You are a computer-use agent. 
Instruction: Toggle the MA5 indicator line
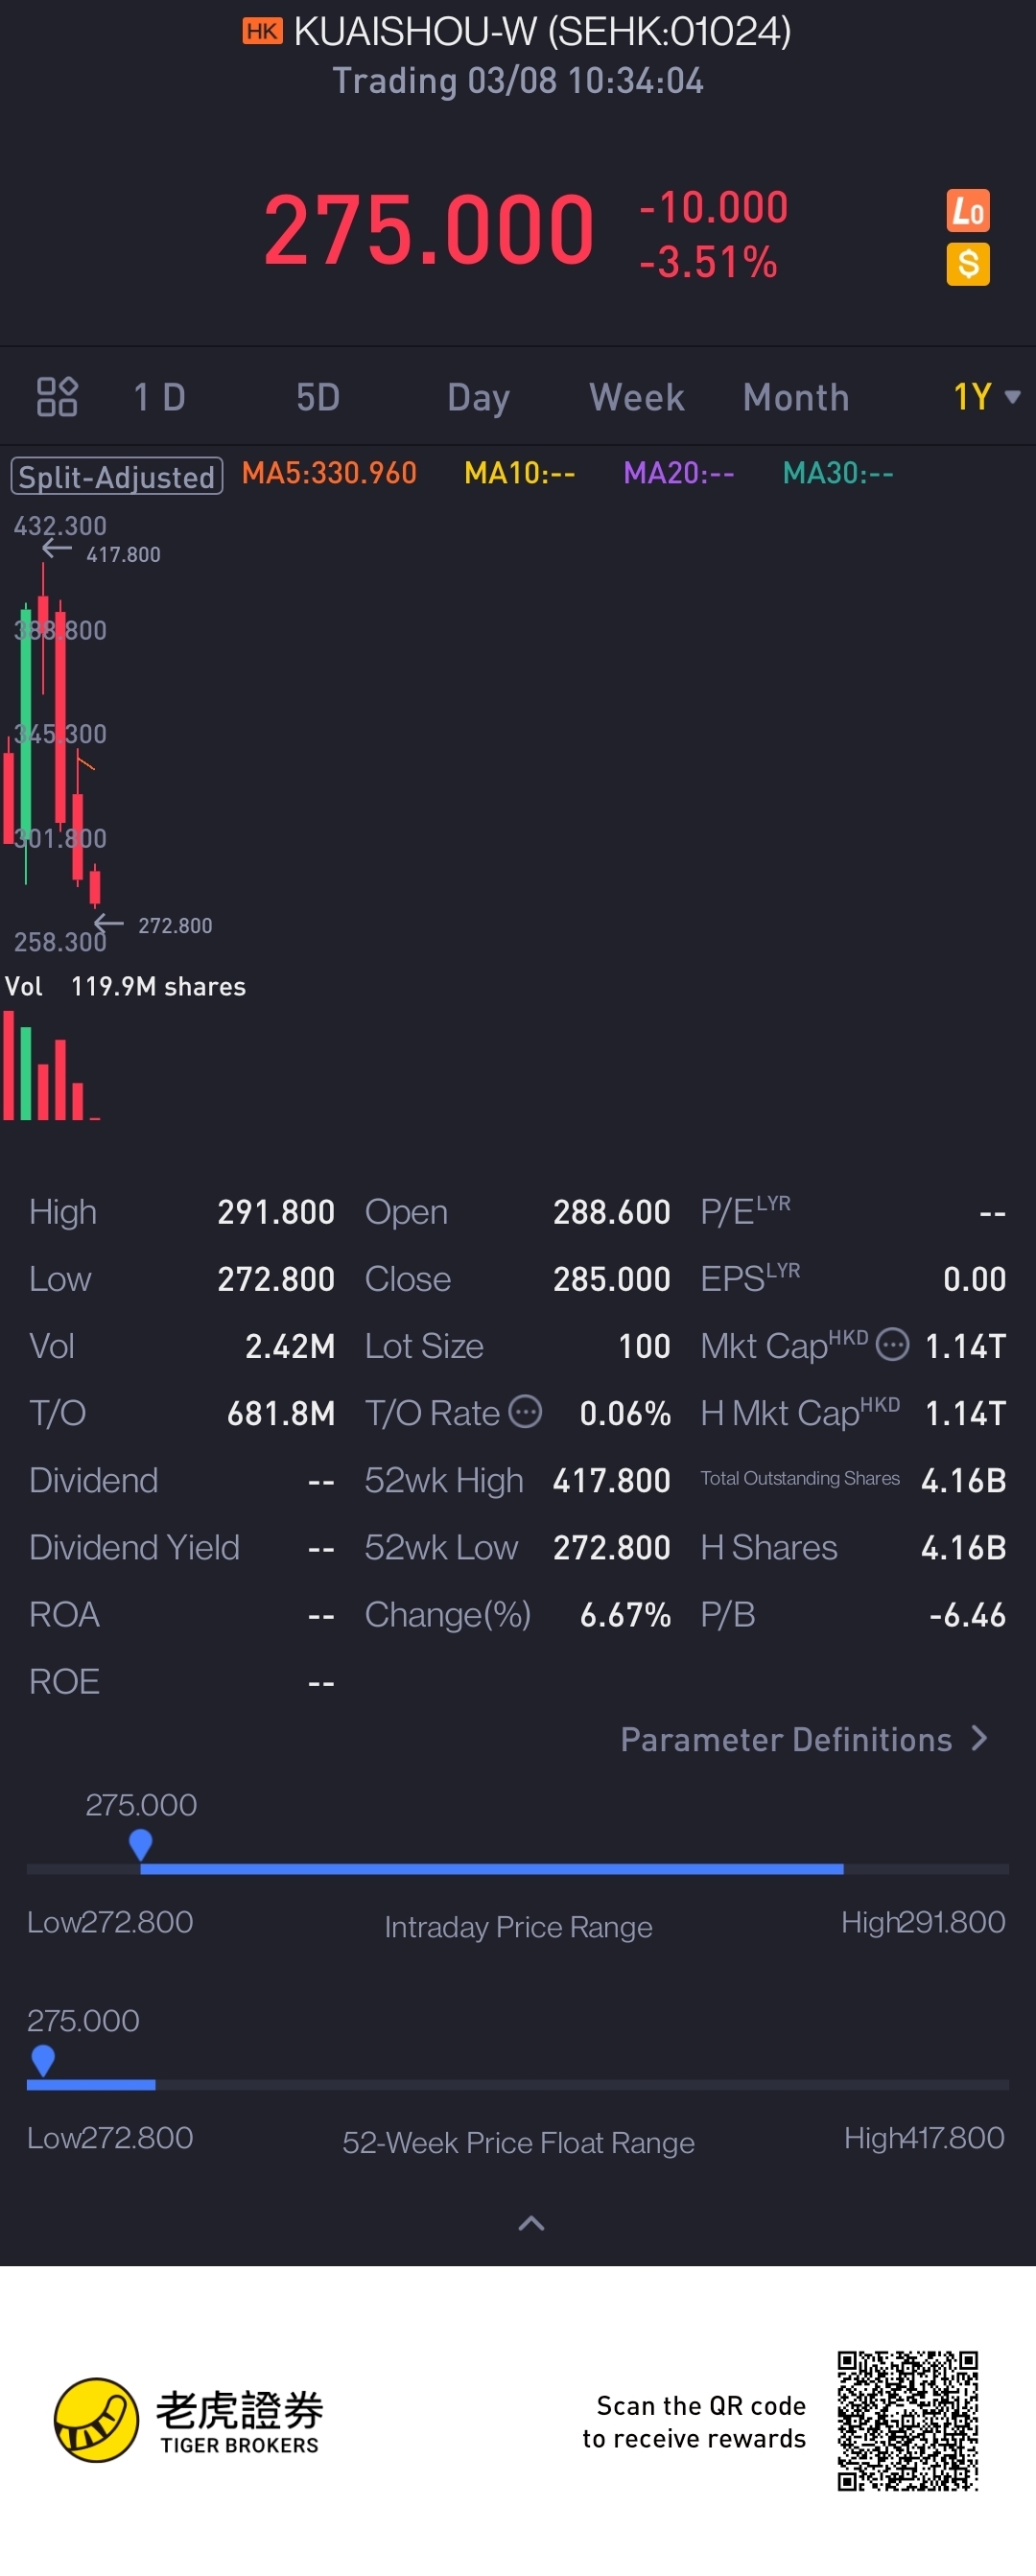329,474
